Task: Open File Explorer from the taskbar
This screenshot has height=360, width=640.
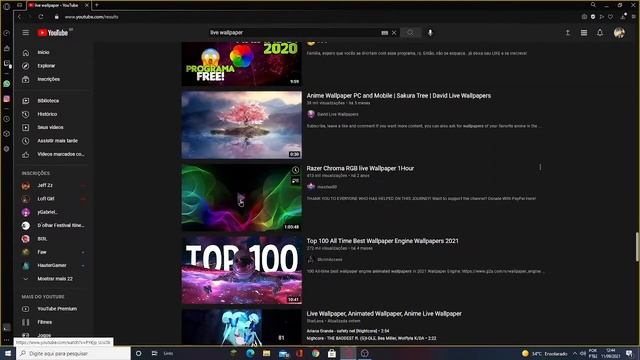Action: point(267,353)
